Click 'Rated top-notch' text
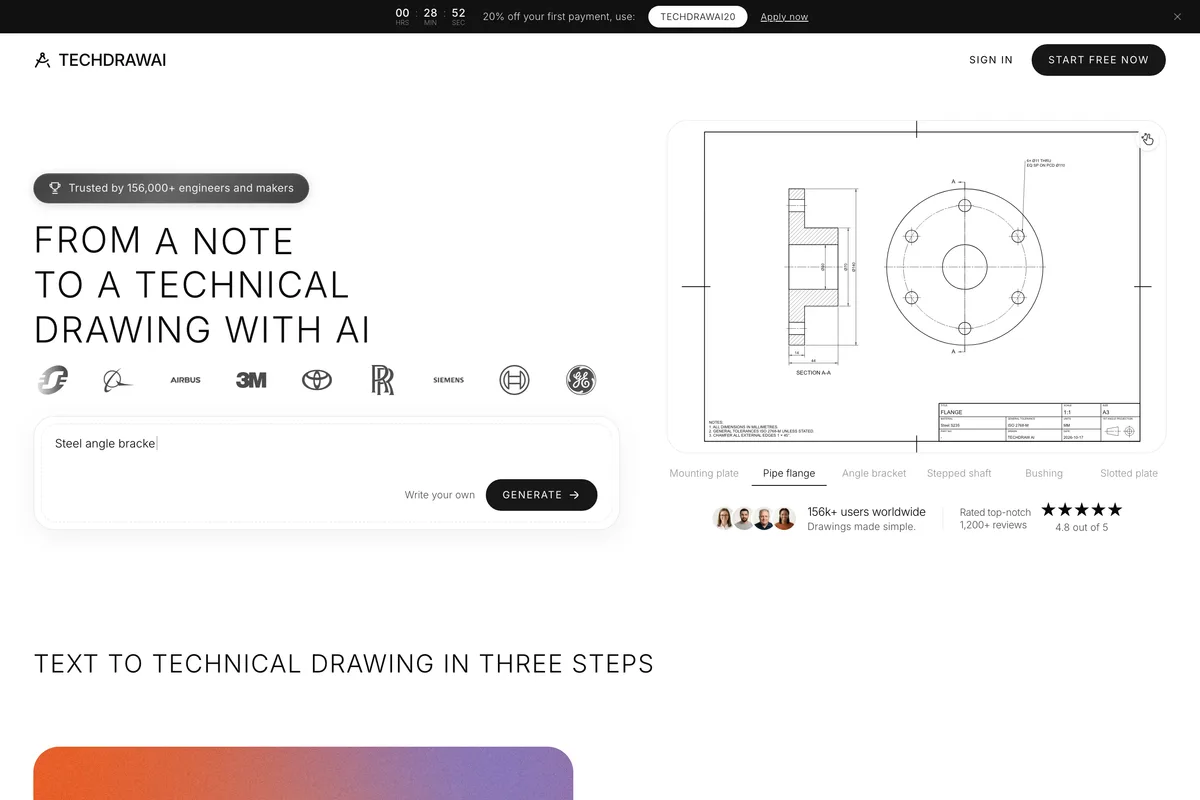Image resolution: width=1200 pixels, height=800 pixels. click(993, 512)
